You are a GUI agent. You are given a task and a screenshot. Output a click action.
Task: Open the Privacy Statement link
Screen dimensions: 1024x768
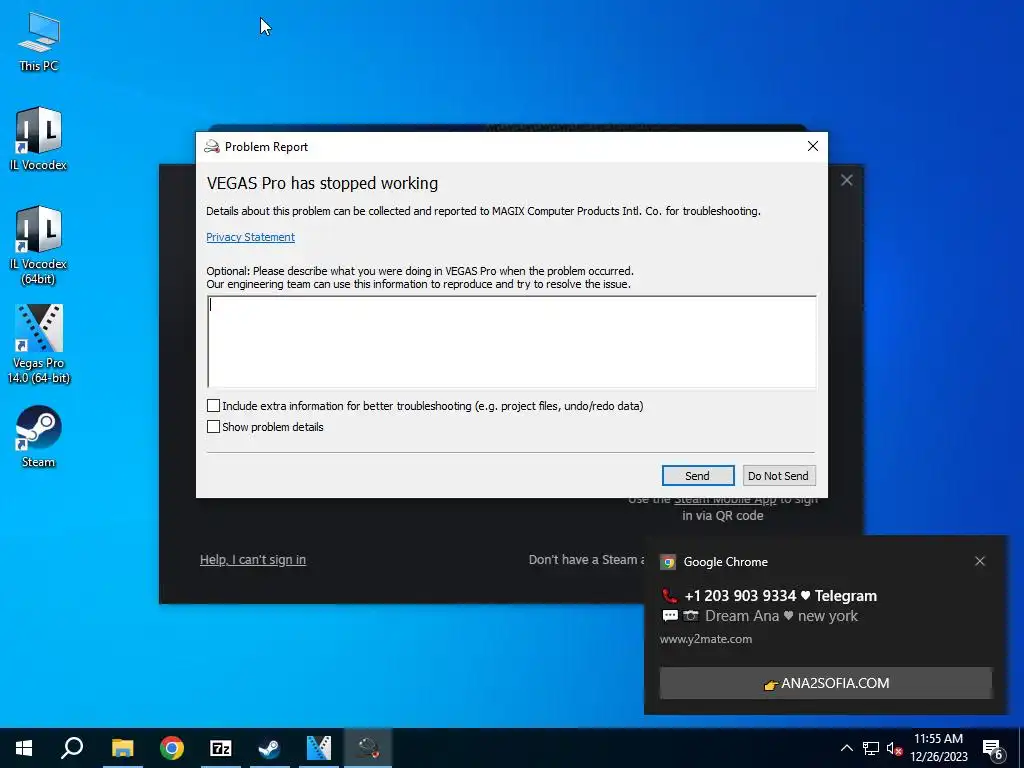pyautogui.click(x=250, y=237)
